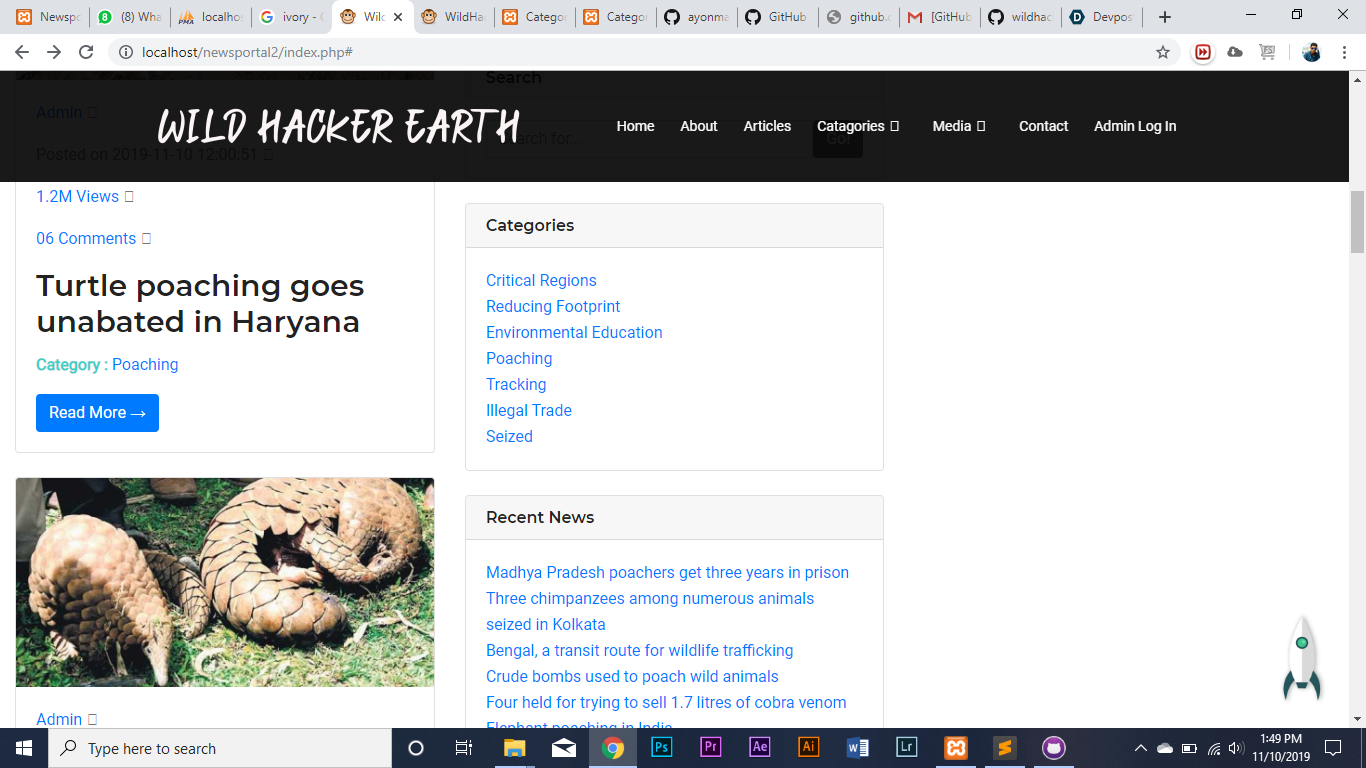Click the Wild Hacker Earth site logo
The image size is (1366, 768).
point(338,127)
